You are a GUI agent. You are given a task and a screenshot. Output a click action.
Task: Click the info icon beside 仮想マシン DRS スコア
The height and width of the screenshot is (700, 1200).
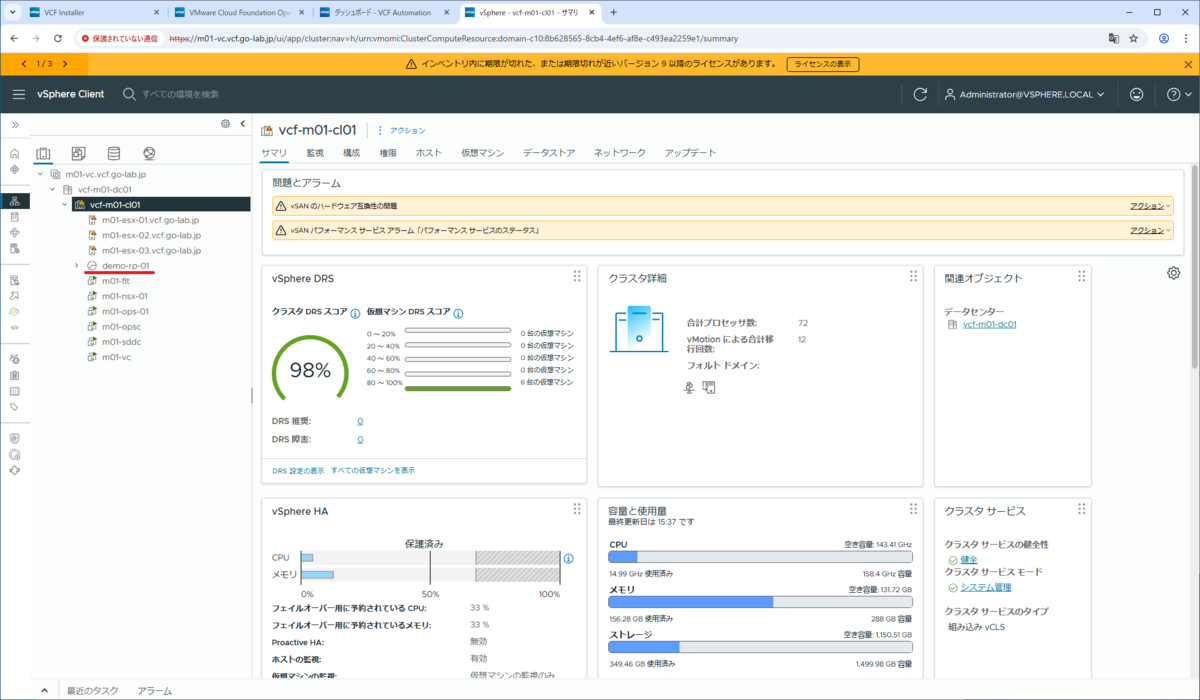(458, 313)
